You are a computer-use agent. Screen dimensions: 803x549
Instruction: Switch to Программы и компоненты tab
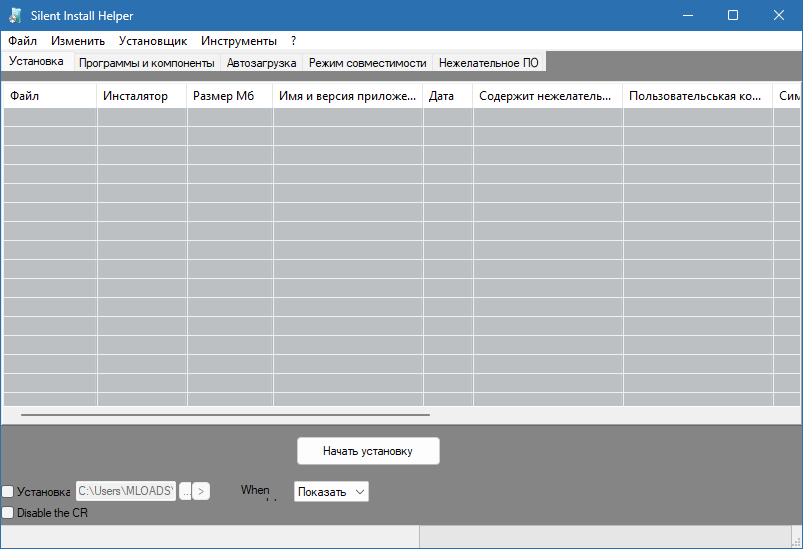coord(146,63)
